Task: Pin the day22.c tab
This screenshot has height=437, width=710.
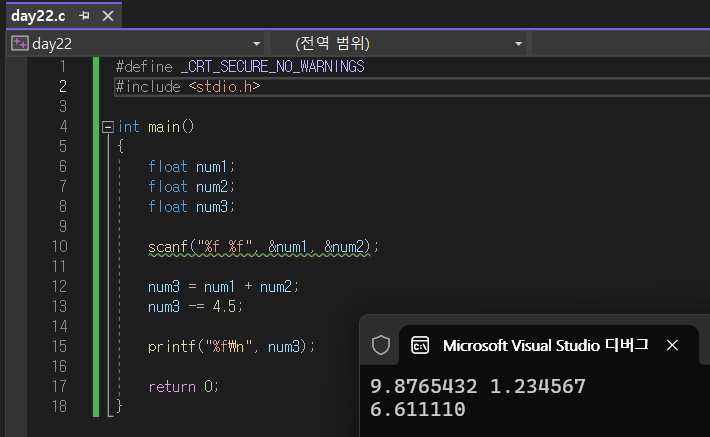Action: pos(84,16)
